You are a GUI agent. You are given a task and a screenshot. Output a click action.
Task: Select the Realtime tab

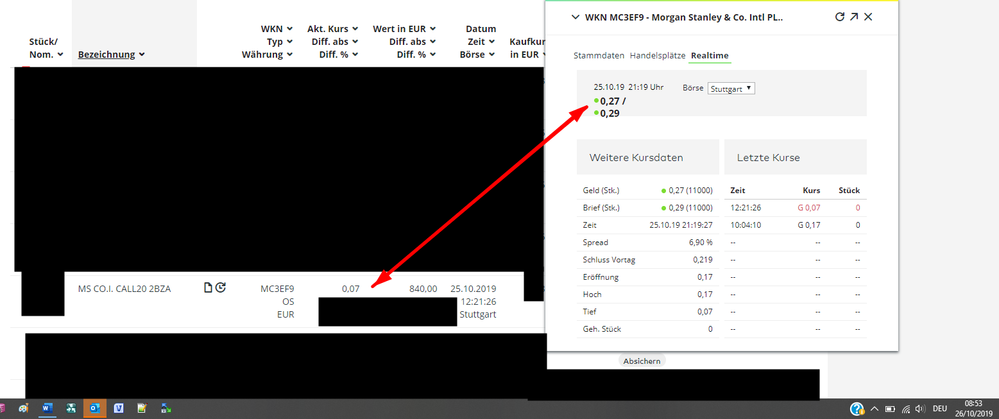click(710, 54)
